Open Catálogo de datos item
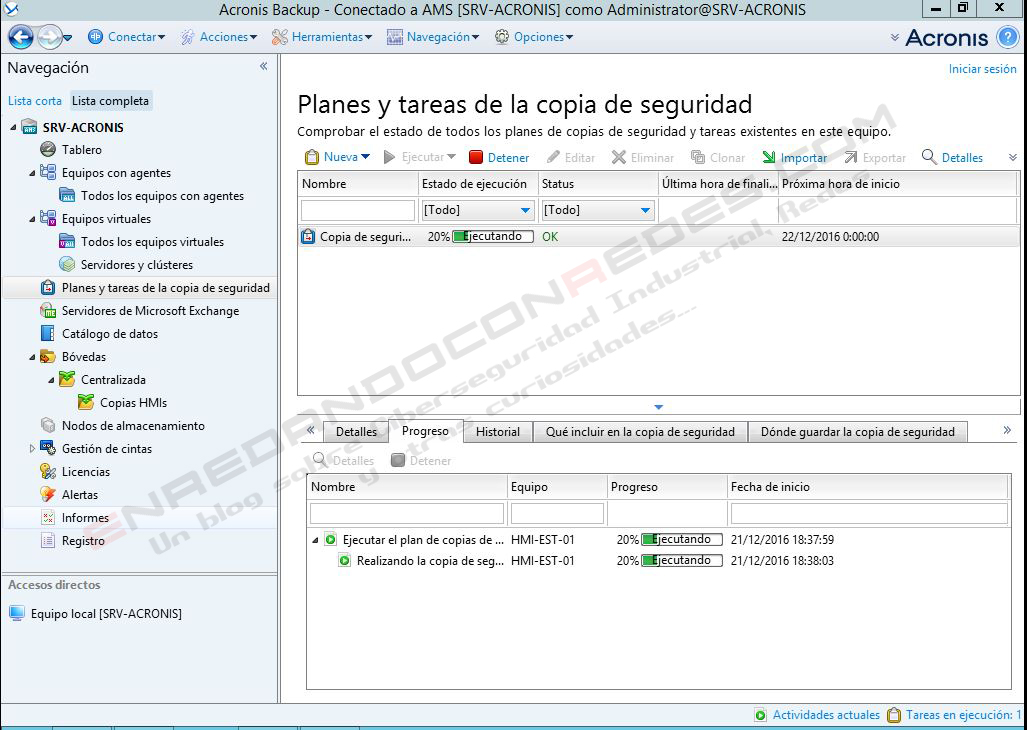Viewport: 1027px width, 730px height. (109, 333)
